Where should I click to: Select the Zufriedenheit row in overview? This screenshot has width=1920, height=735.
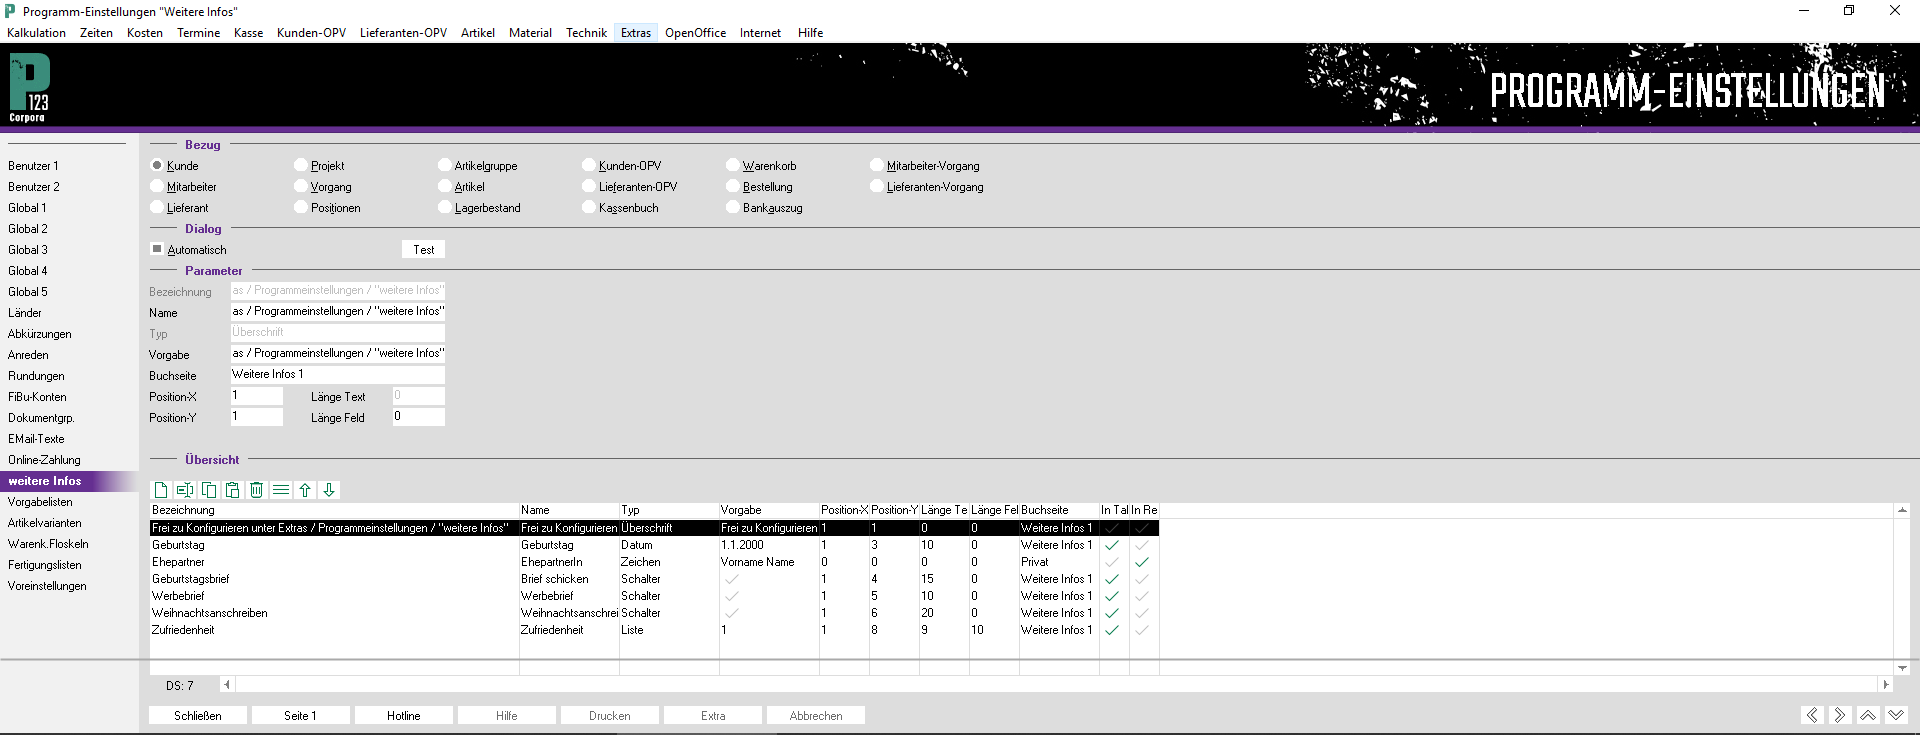click(x=654, y=630)
